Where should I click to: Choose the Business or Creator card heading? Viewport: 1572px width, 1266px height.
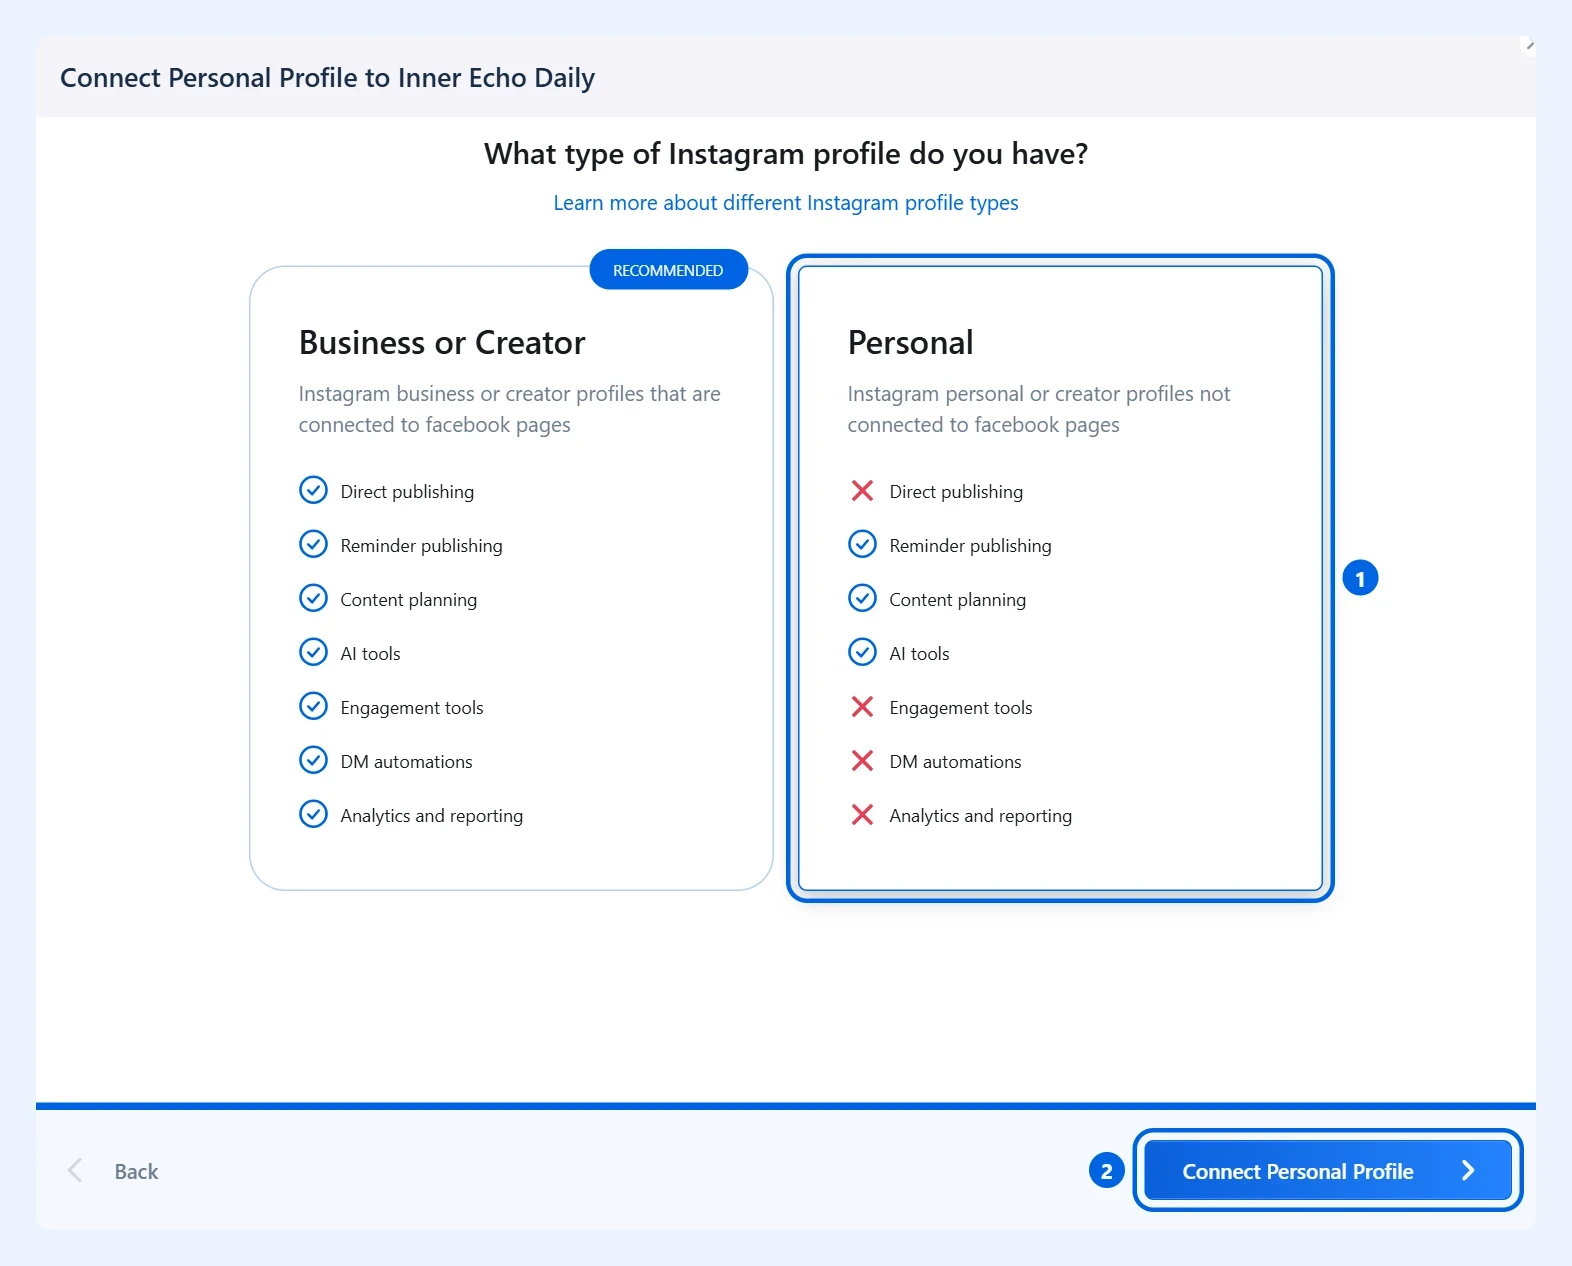442,343
